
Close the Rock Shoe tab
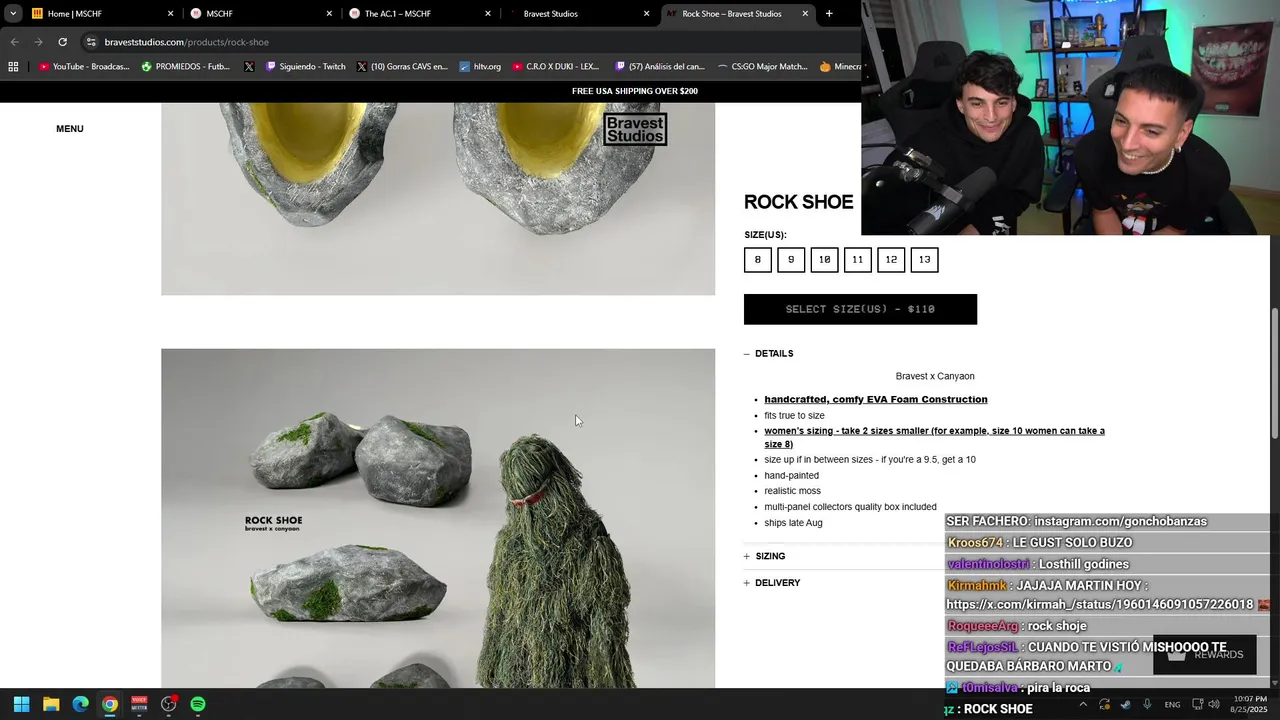coord(805,14)
